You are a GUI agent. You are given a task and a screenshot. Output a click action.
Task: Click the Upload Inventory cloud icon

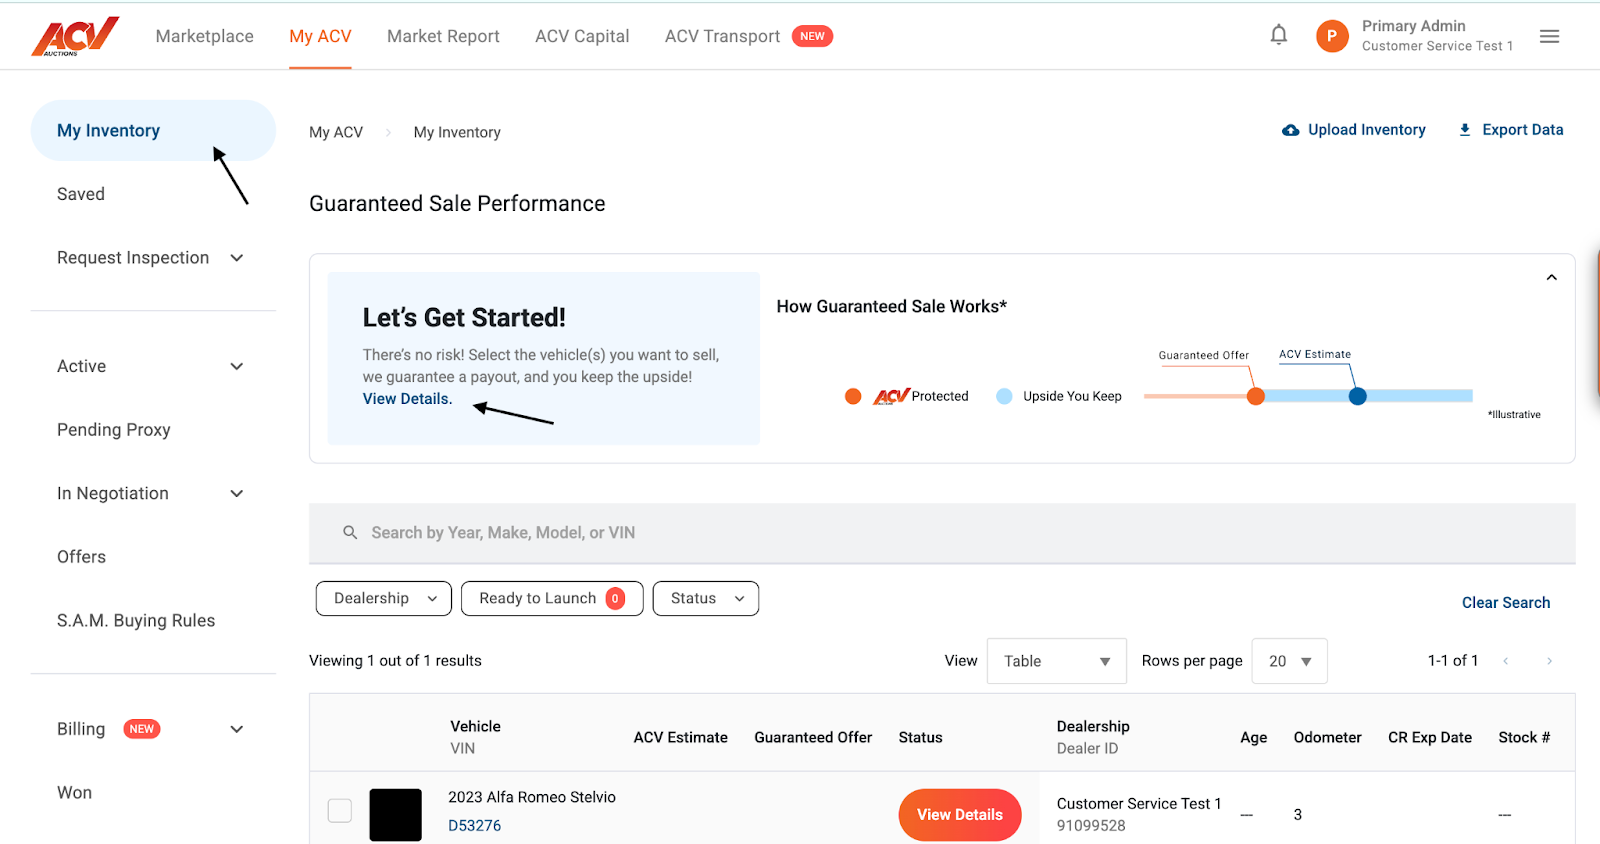point(1291,130)
